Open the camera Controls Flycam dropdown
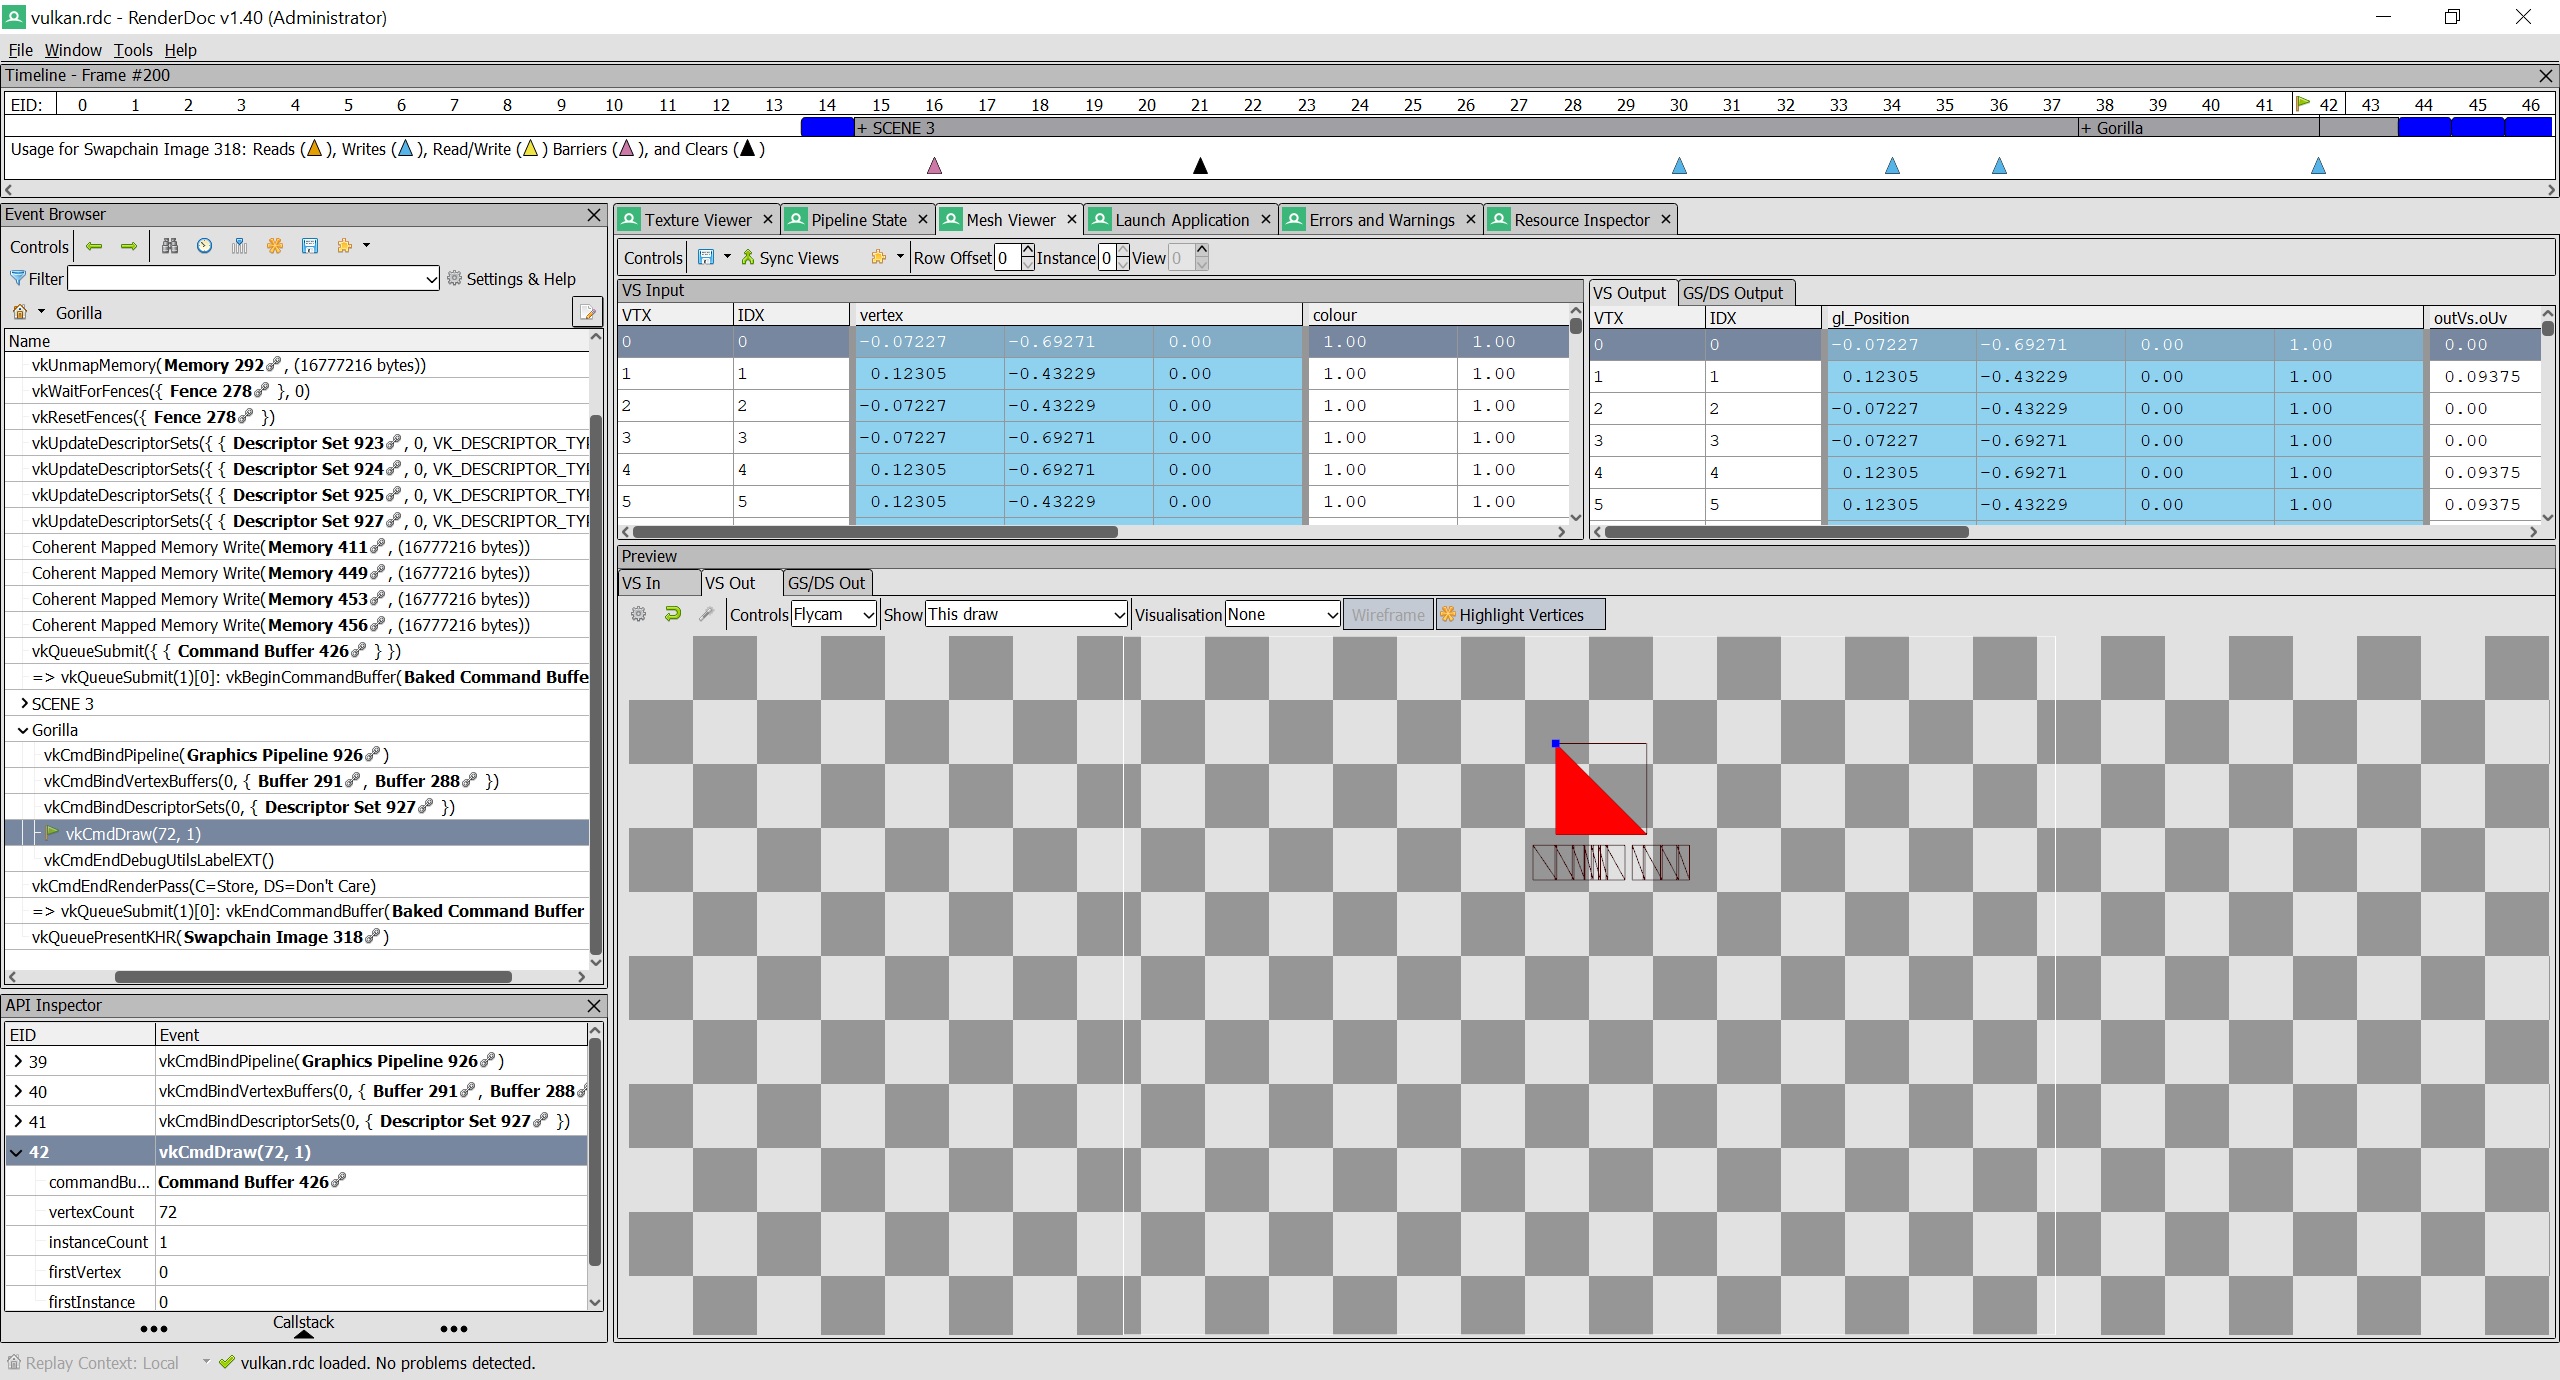Image resolution: width=2560 pixels, height=1380 pixels. click(834, 614)
